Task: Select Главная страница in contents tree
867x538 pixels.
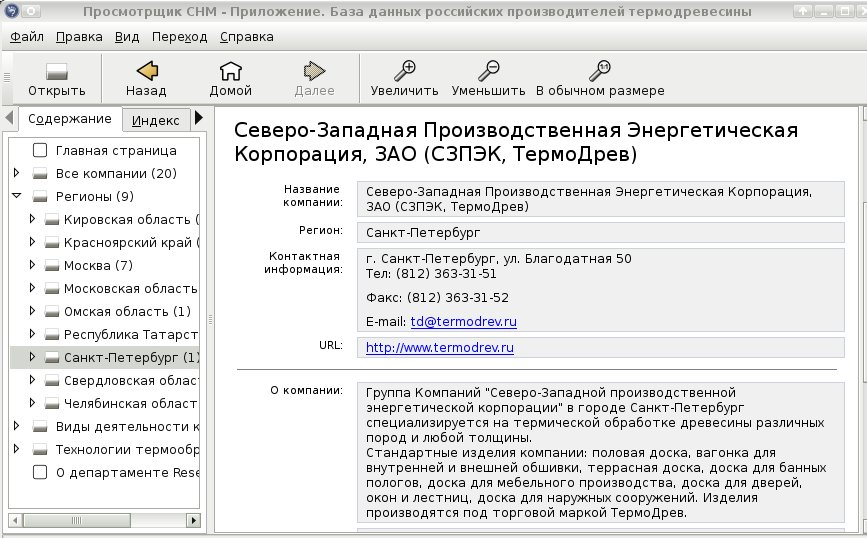Action: (116, 150)
